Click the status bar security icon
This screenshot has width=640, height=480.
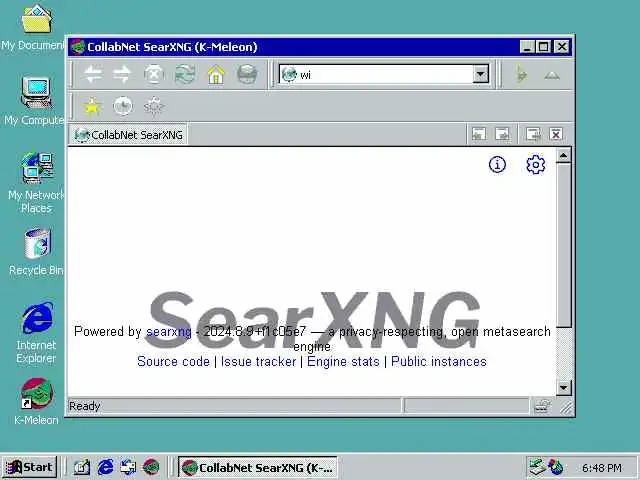pyautogui.click(x=542, y=406)
